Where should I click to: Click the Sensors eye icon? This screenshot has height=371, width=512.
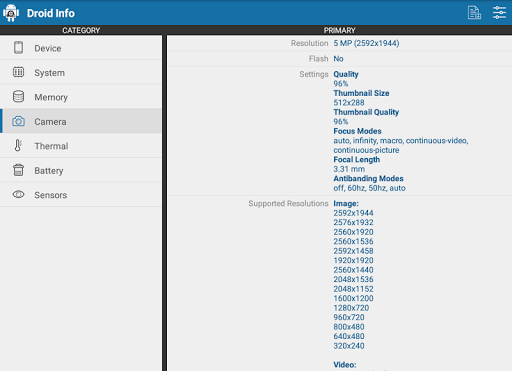tap(18, 194)
